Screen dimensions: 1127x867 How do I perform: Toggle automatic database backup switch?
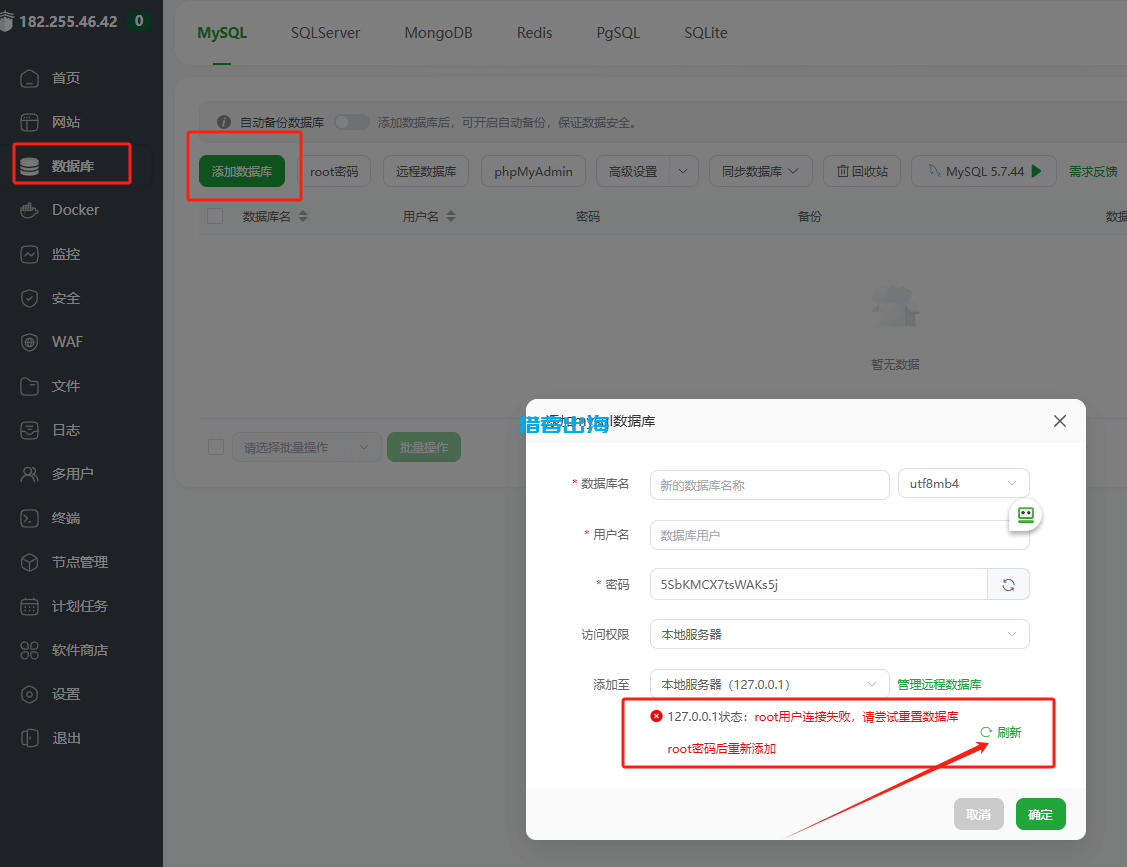click(351, 122)
